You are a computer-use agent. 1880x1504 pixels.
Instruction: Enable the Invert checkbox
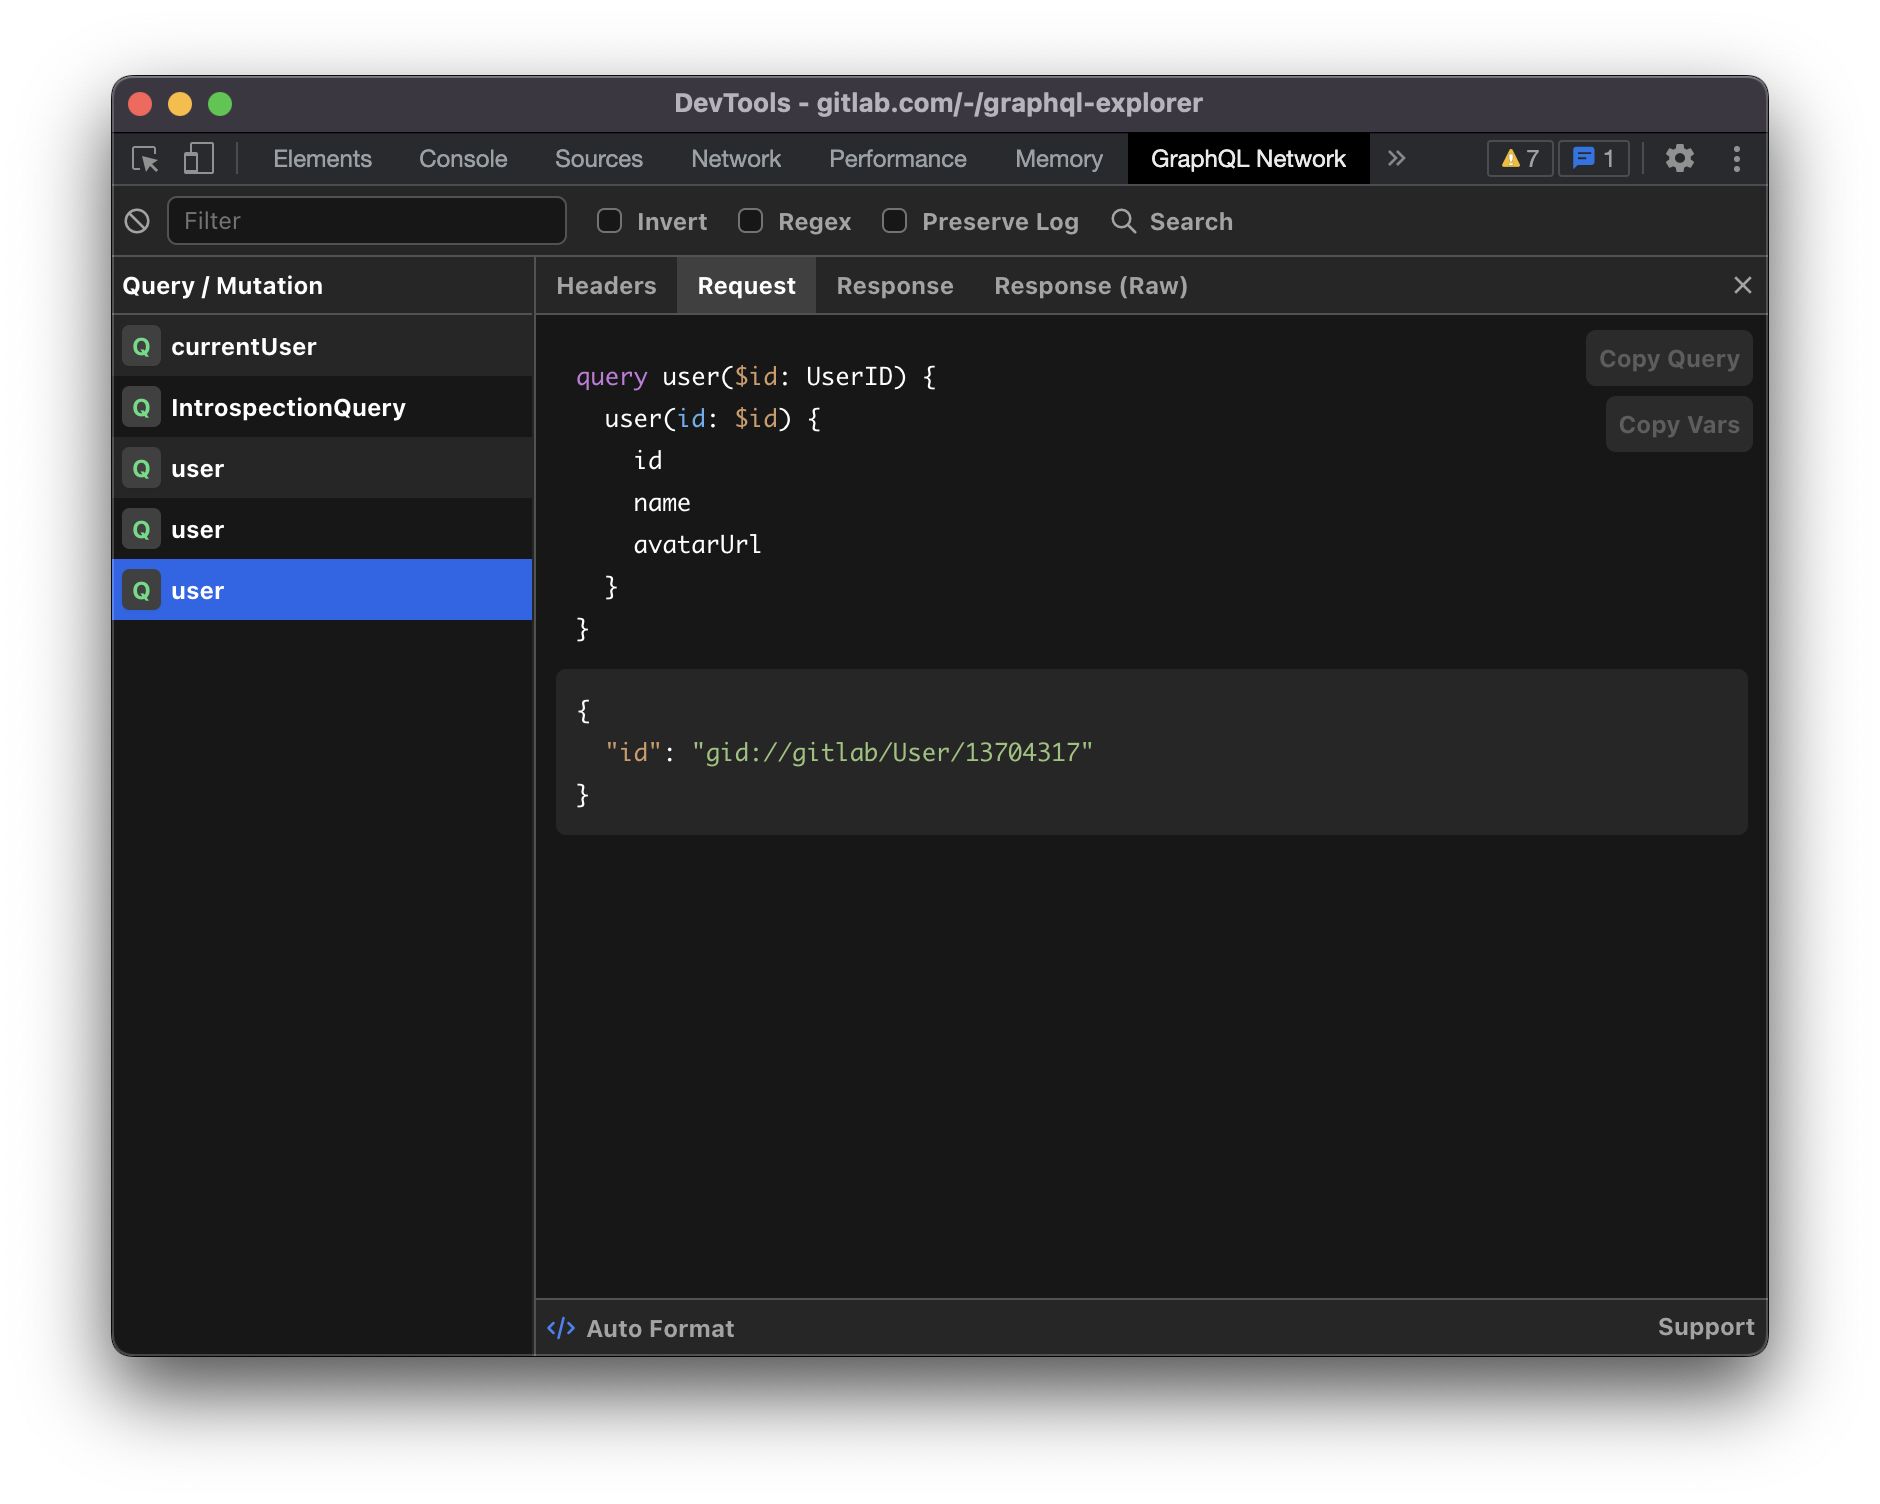point(609,221)
